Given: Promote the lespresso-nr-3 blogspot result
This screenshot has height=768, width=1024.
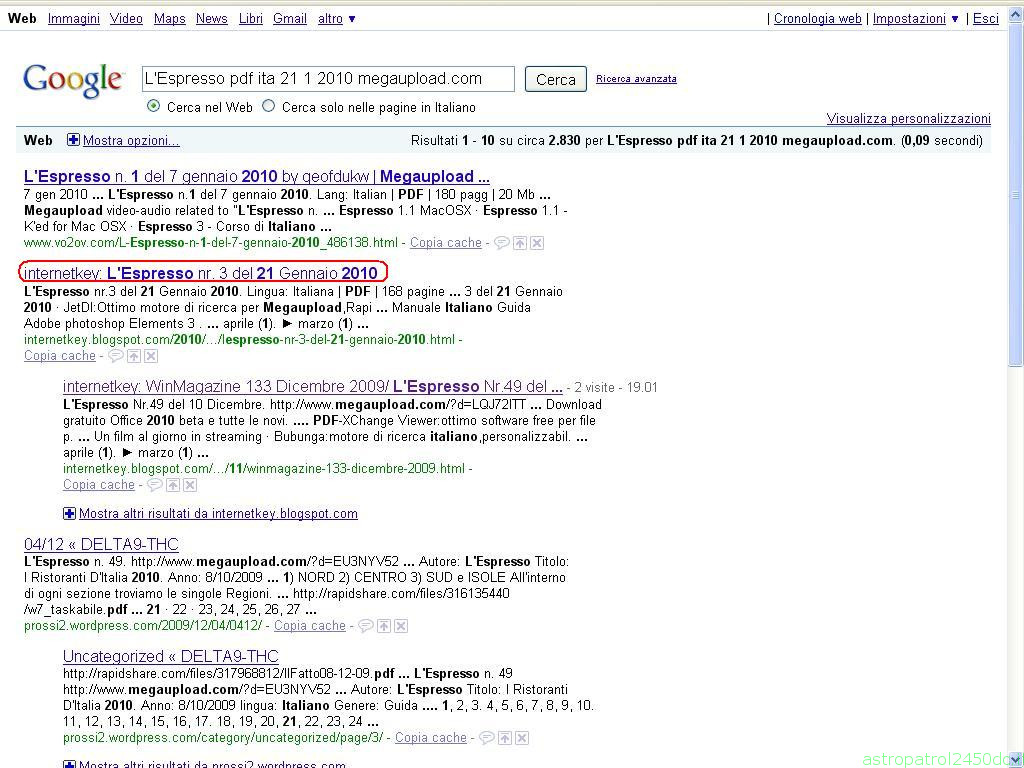Looking at the screenshot, I should tap(134, 356).
